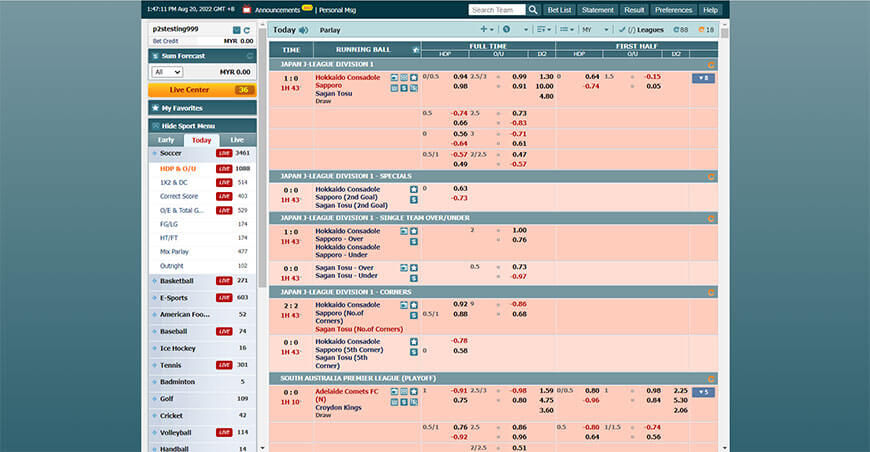Switch to the Early tab
Screen dimensions: 870x452
[x=166, y=140]
